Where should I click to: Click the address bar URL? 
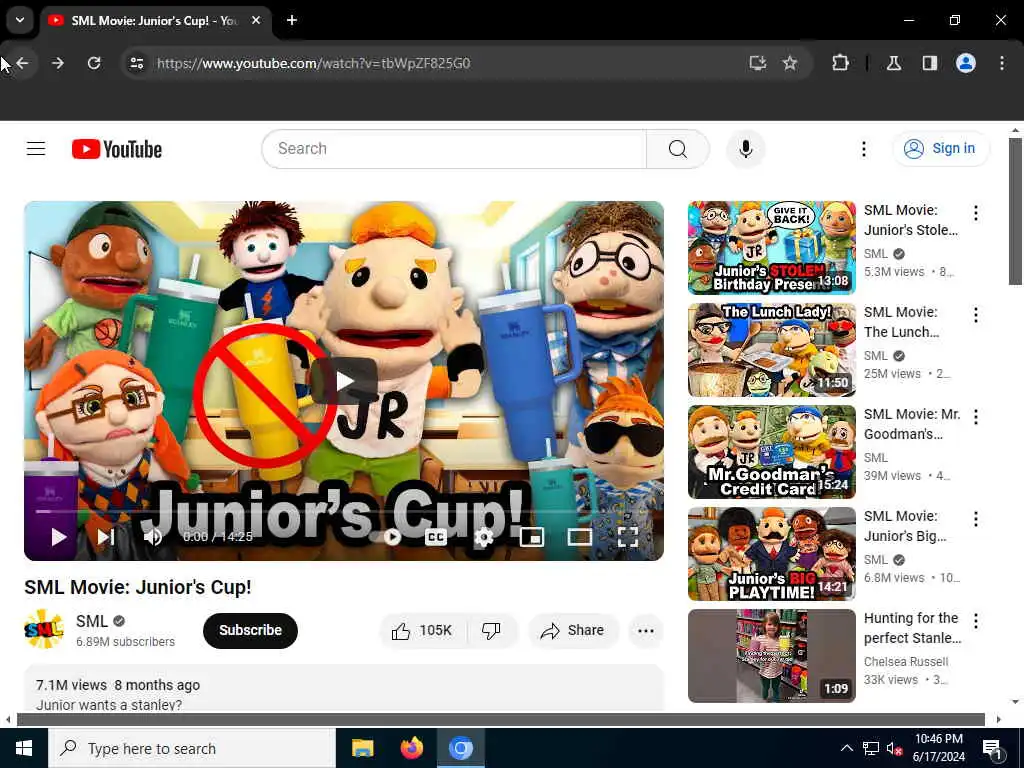coord(313,63)
